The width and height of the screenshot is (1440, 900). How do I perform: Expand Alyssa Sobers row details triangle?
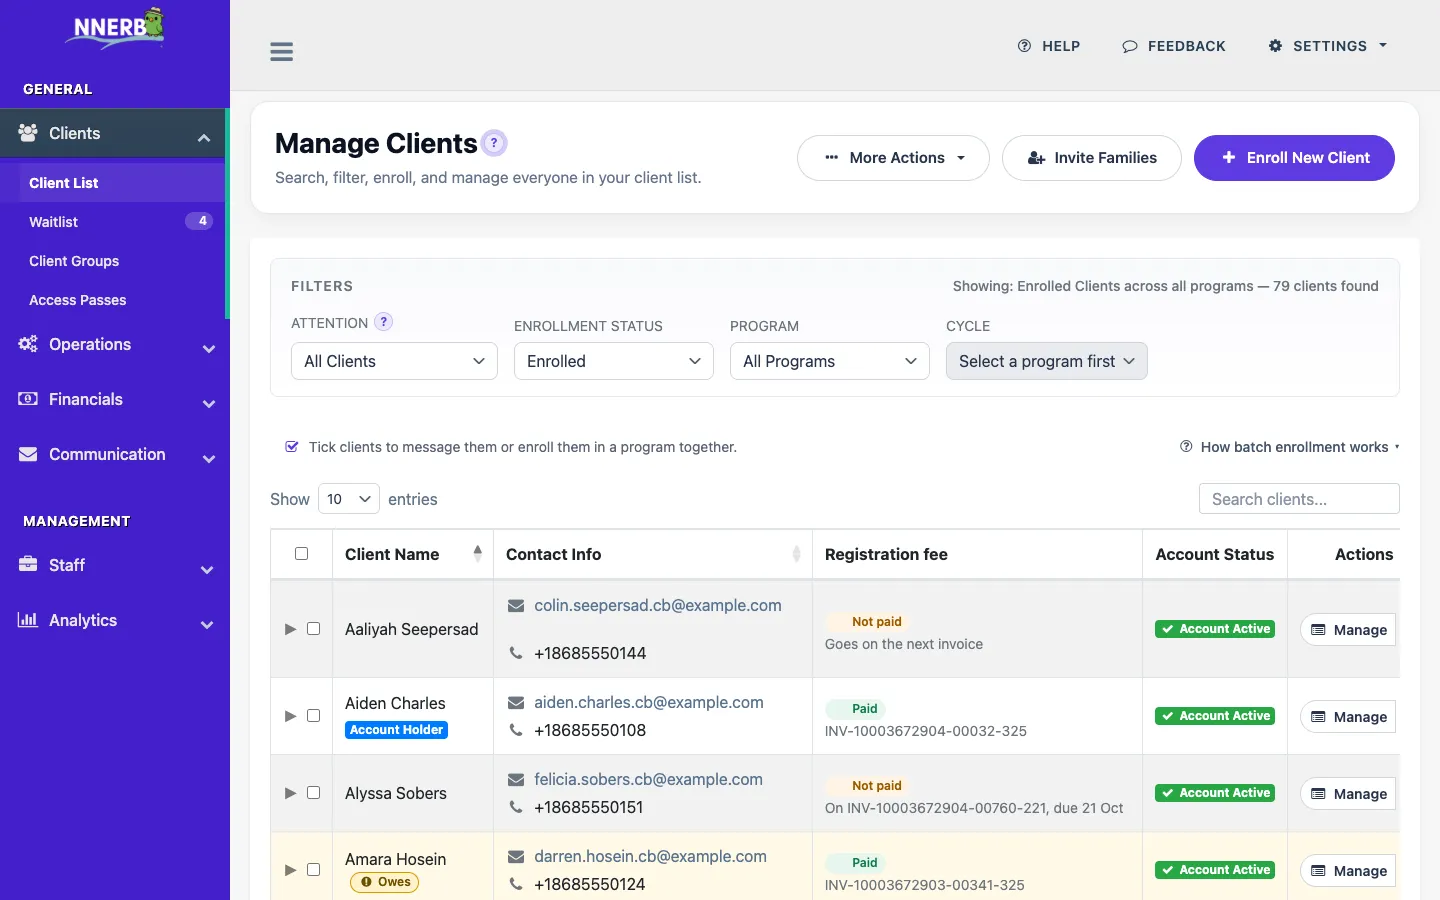(x=290, y=793)
